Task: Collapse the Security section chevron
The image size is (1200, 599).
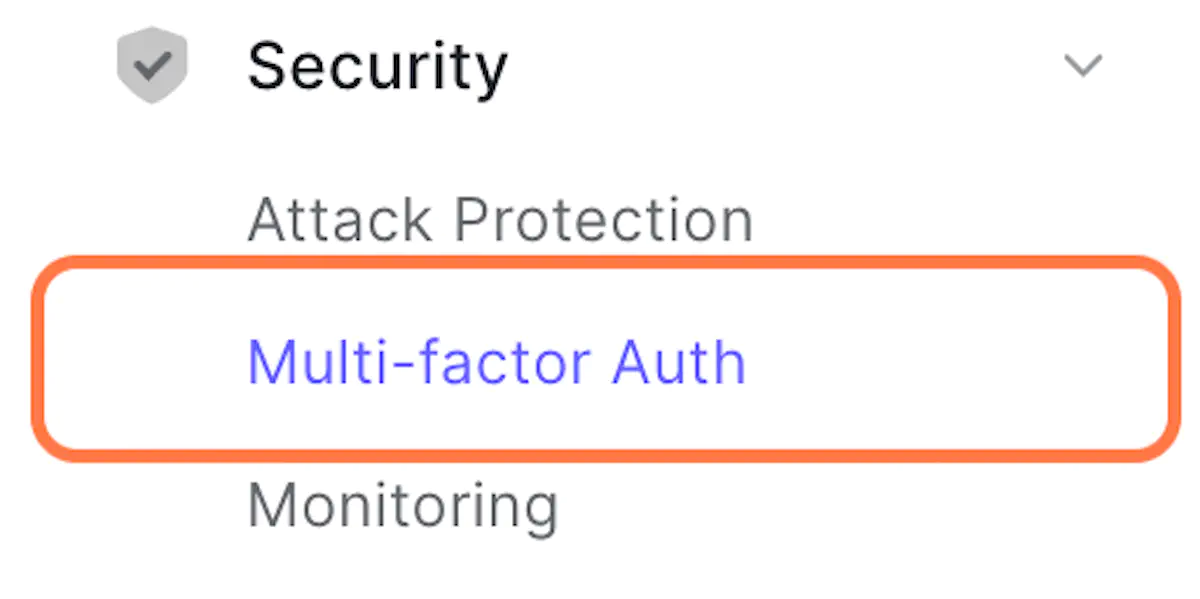Action: pos(1083,66)
